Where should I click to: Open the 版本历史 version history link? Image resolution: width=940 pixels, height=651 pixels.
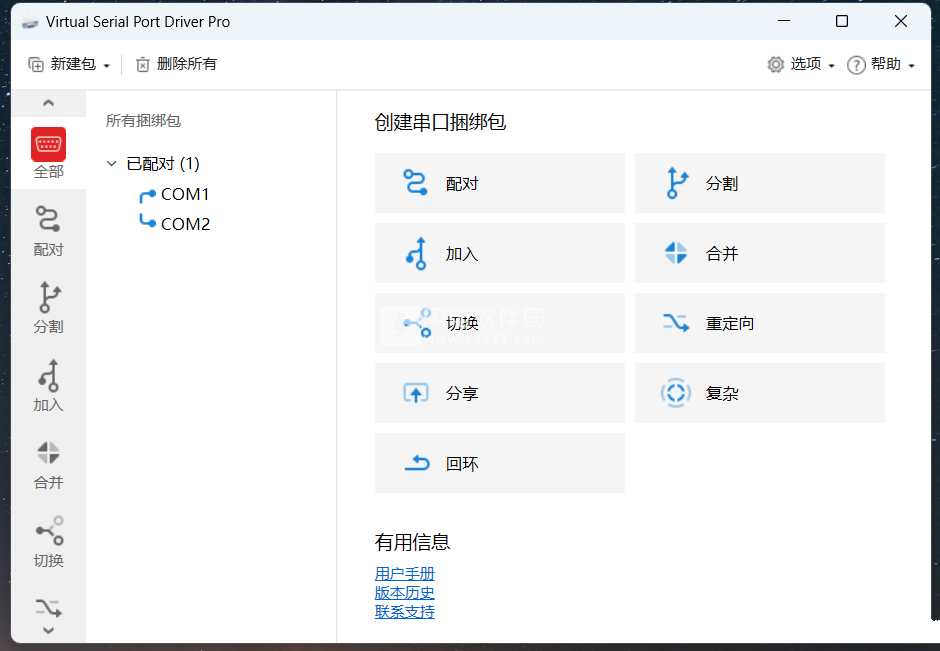pos(405,593)
